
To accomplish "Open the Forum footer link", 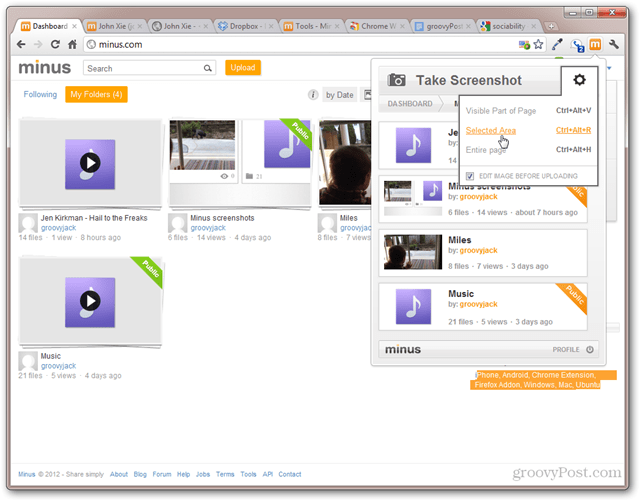I will coord(162,474).
